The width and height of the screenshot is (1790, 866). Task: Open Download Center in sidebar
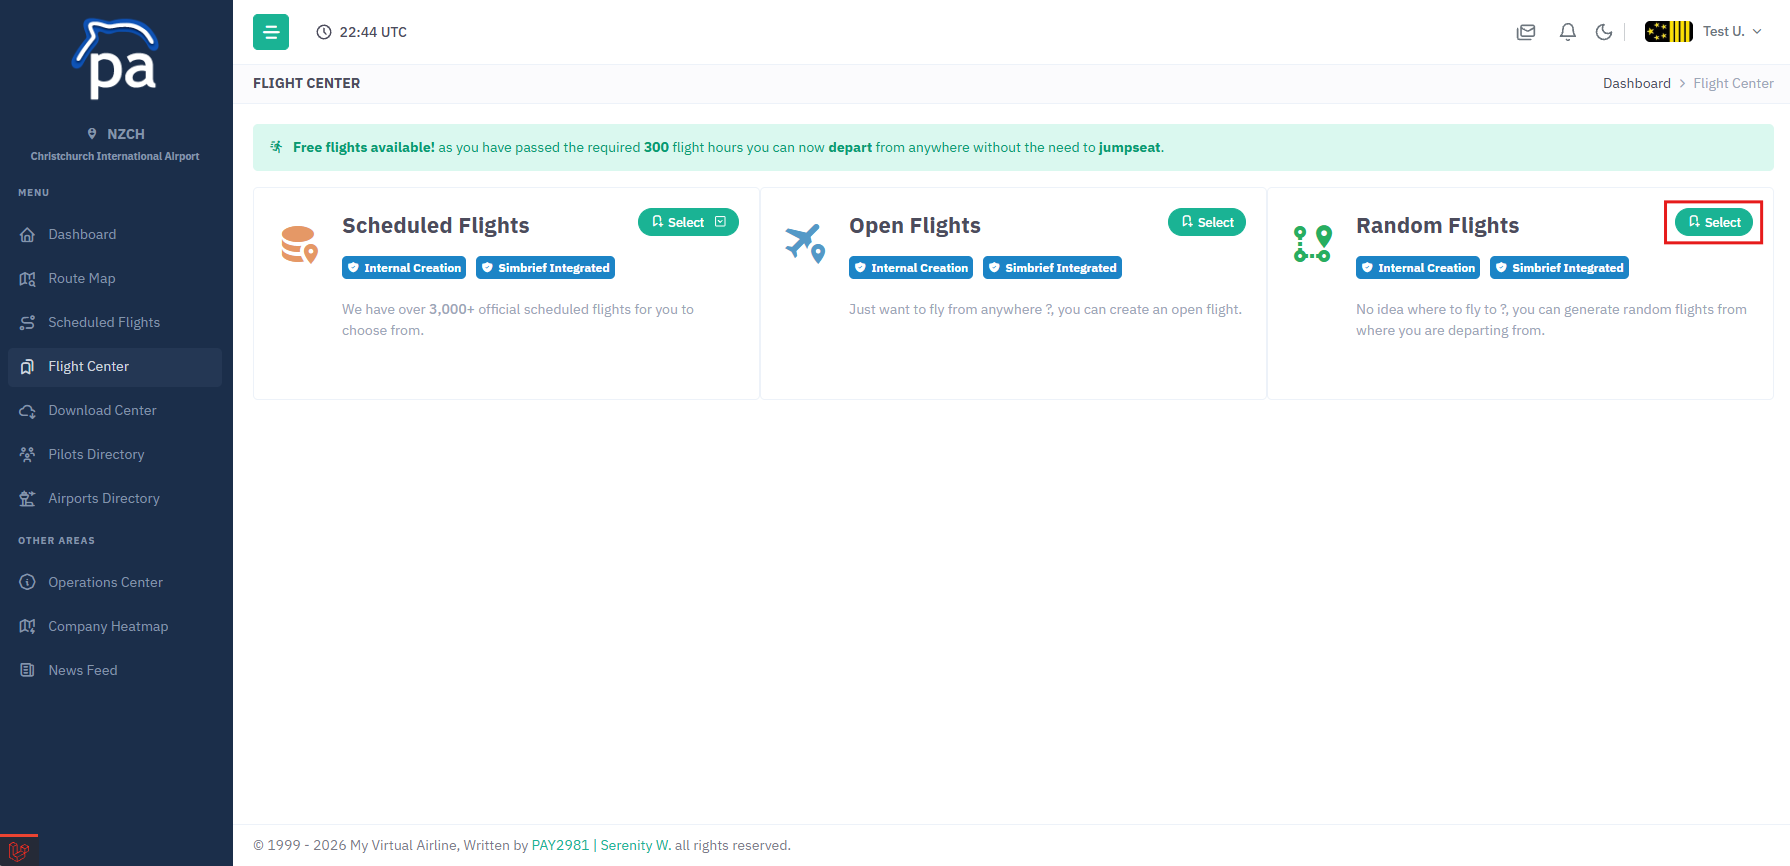pyautogui.click(x=115, y=410)
